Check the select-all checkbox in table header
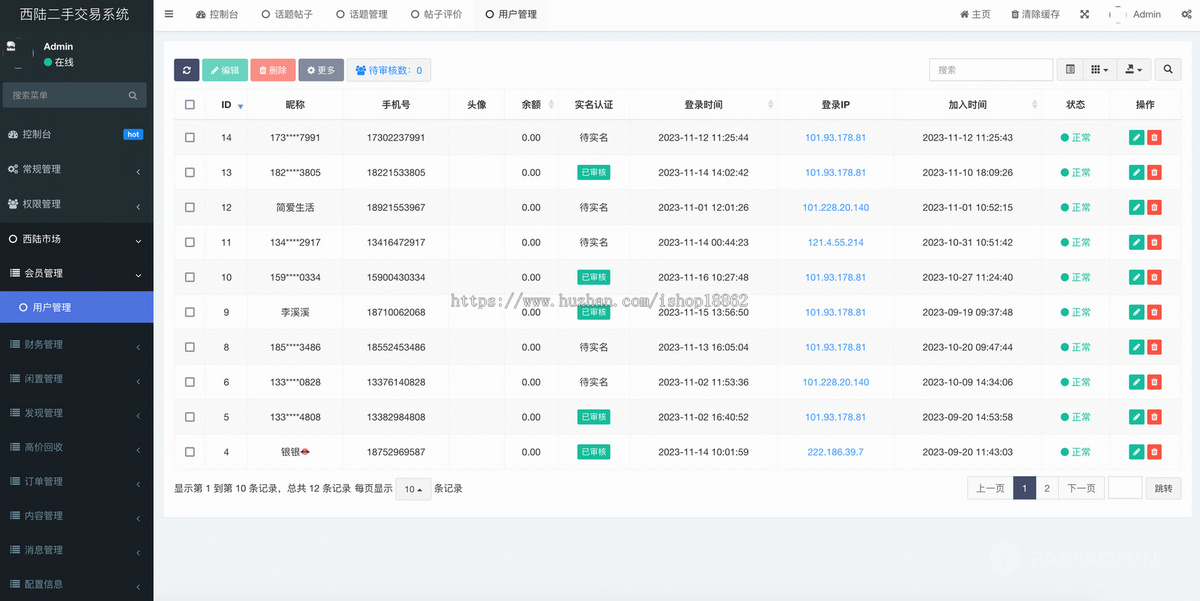Viewport: 1200px width, 601px height. (189, 104)
